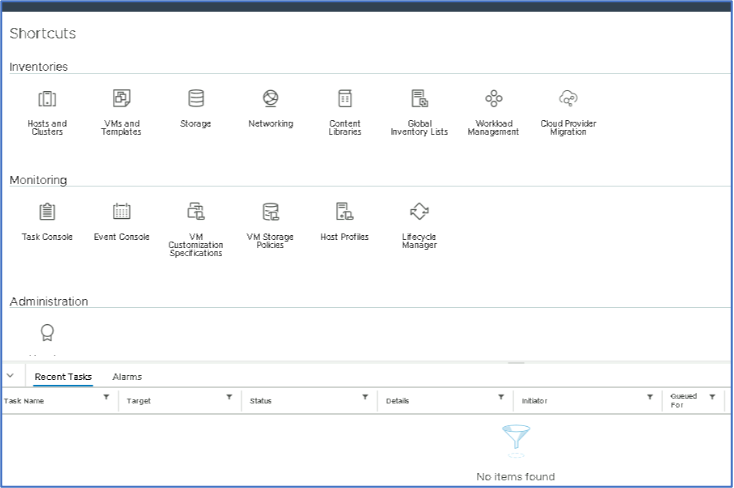The image size is (734, 488).
Task: Open Content Libraries shortcut
Action: pyautogui.click(x=345, y=99)
